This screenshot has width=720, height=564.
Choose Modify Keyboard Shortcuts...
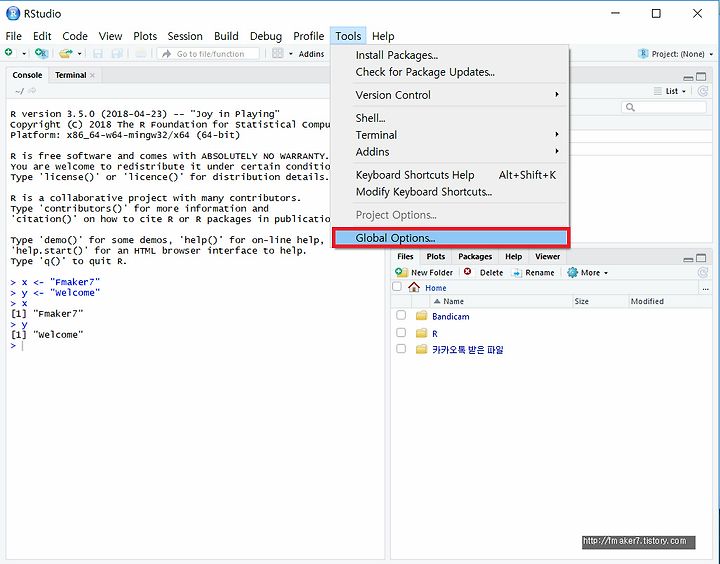tap(450, 192)
